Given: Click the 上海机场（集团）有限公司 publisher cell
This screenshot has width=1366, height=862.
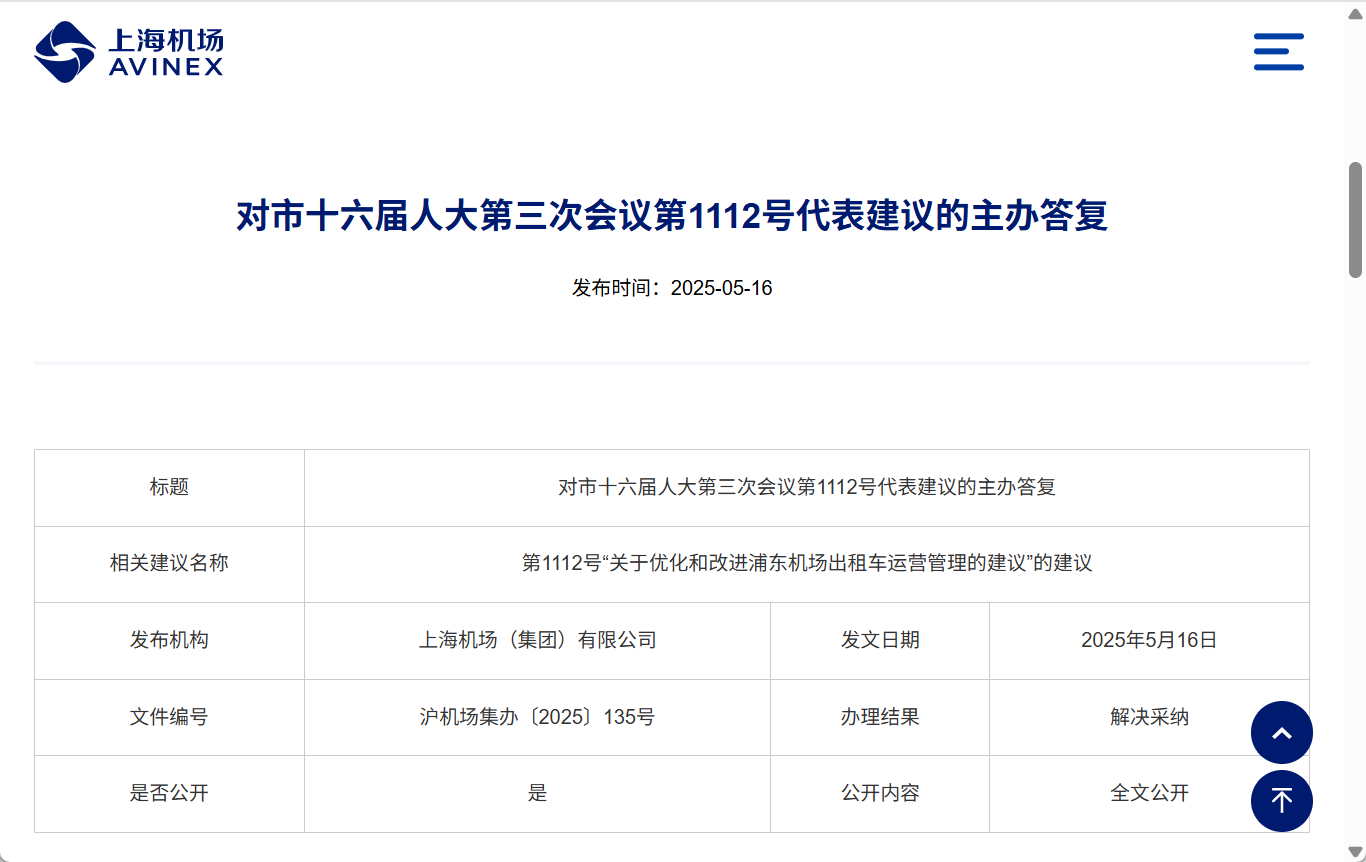Looking at the screenshot, I should (537, 640).
